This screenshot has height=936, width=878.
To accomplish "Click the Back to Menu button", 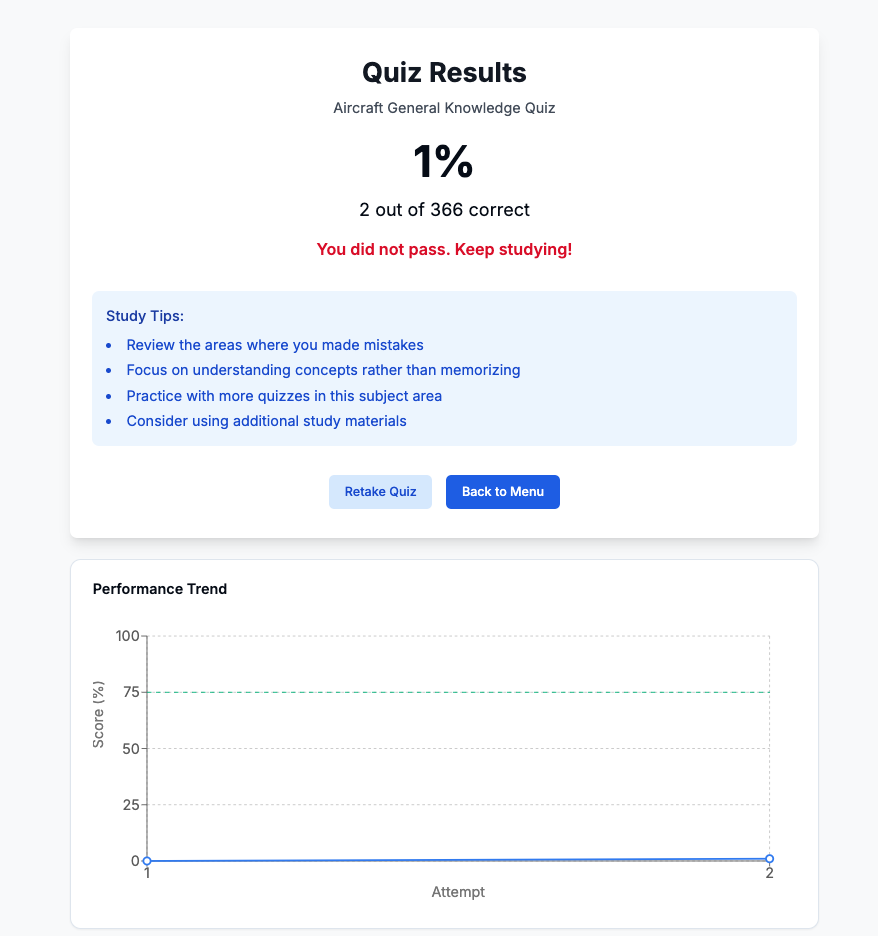I will click(x=502, y=491).
